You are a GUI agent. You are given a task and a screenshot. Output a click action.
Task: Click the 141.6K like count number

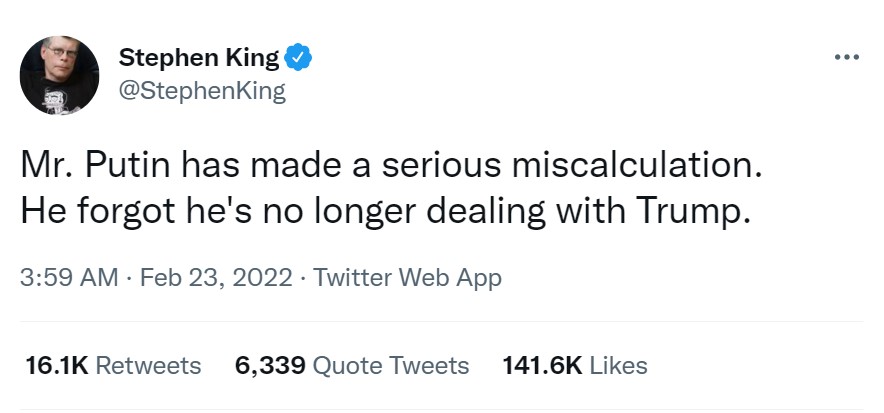[541, 366]
